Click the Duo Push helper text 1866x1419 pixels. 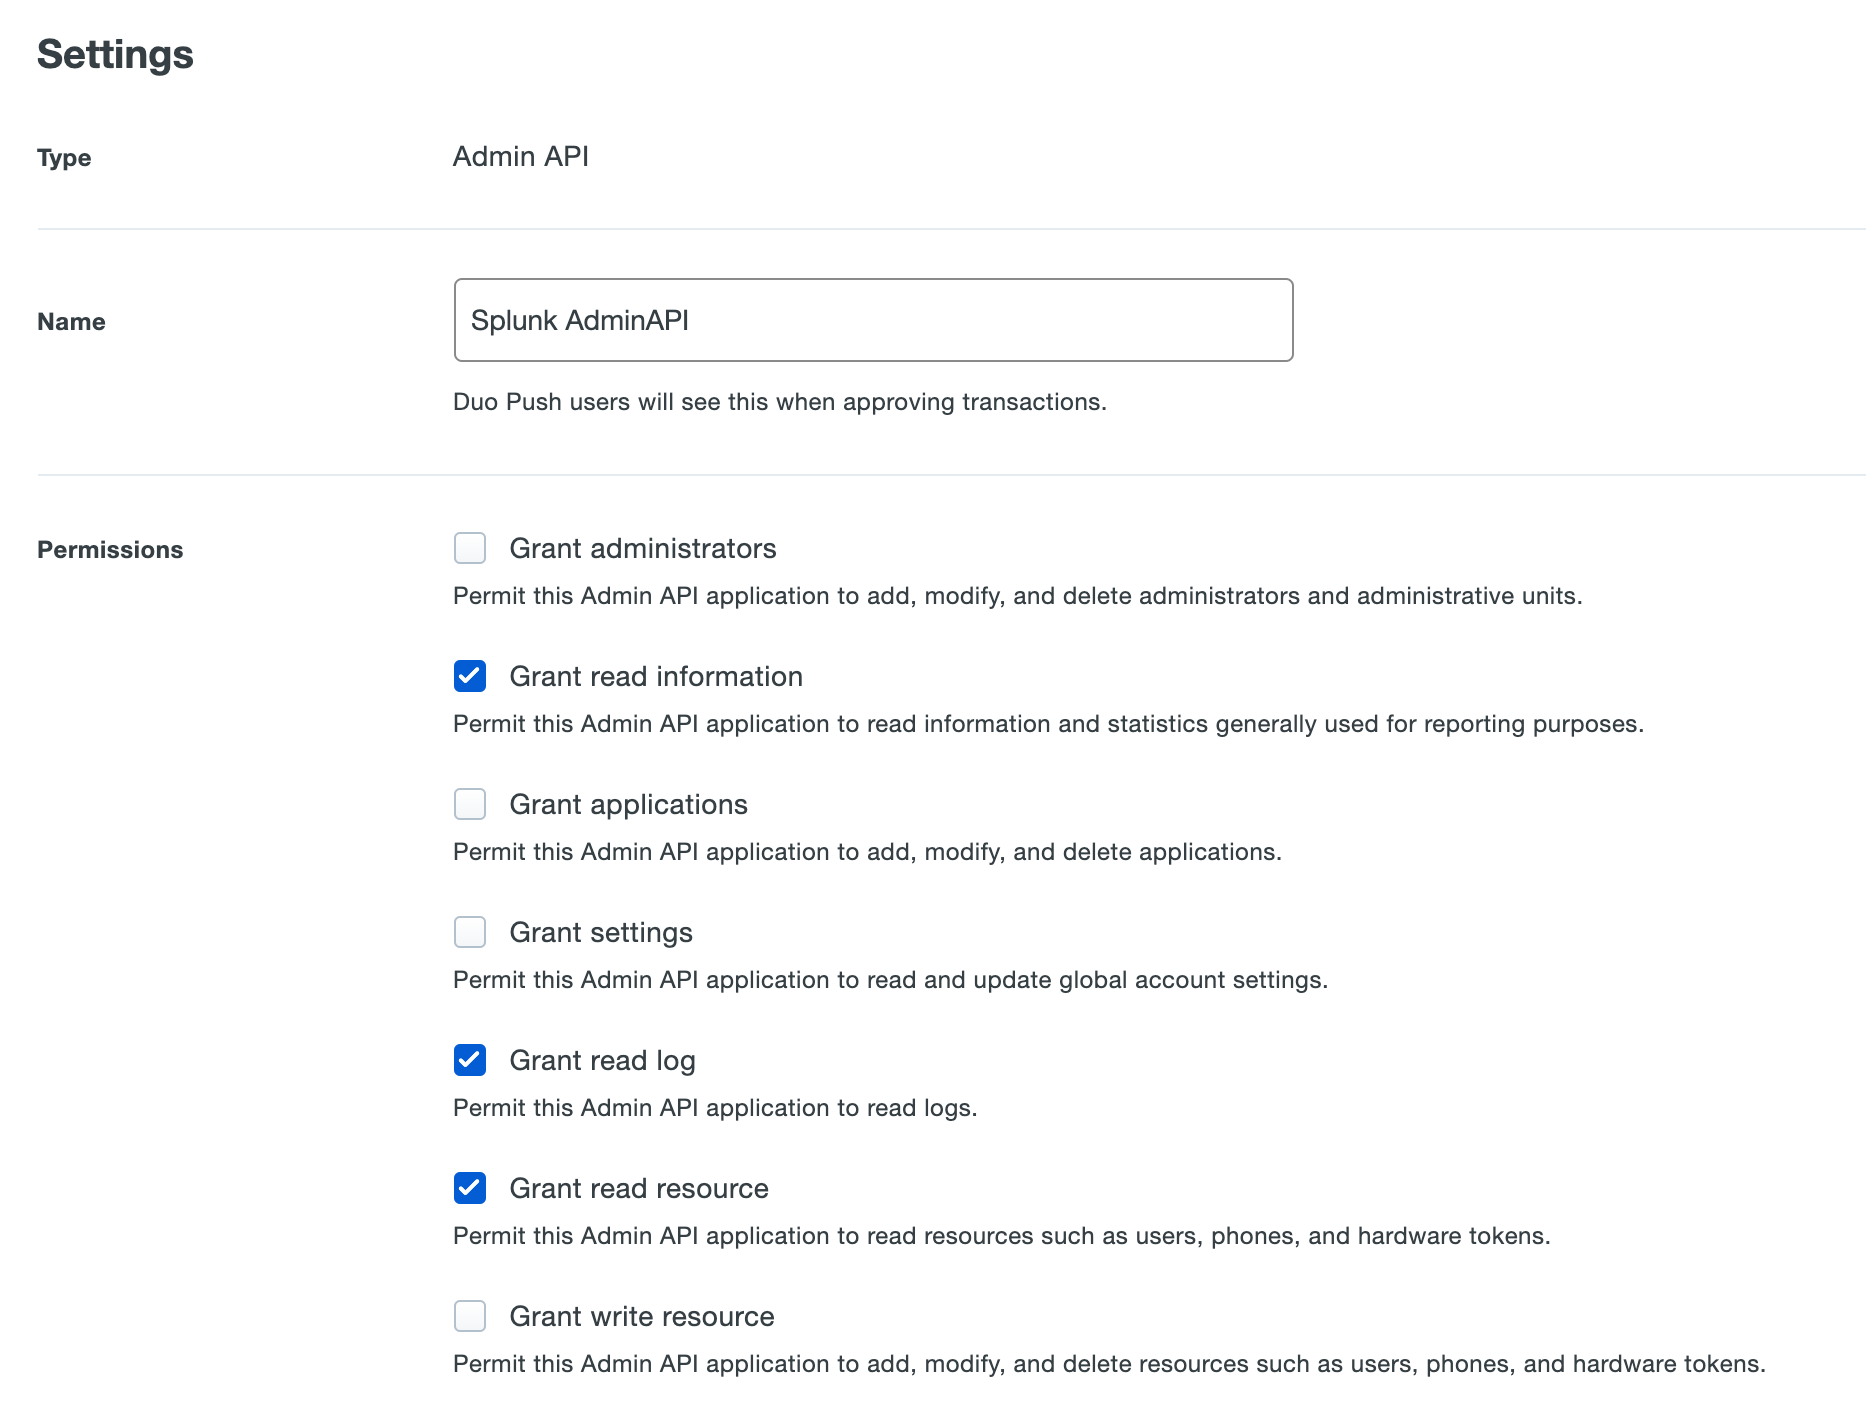780,402
